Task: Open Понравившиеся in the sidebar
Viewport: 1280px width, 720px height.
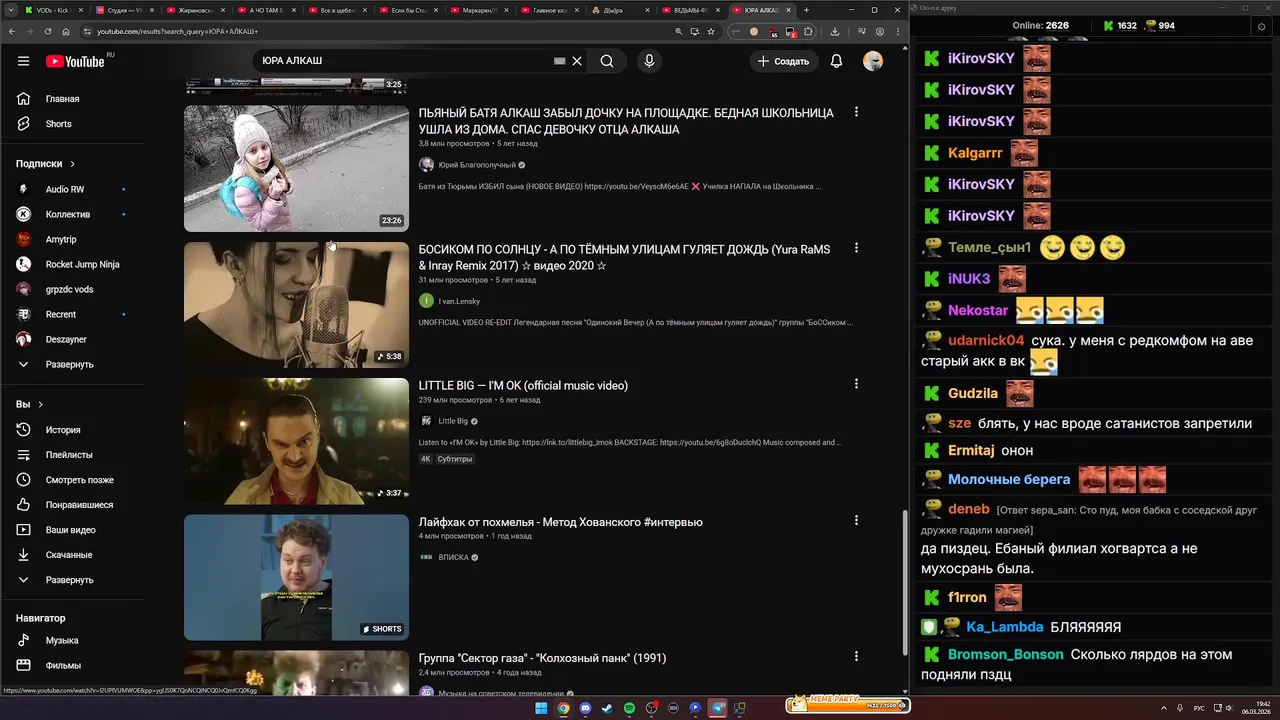Action: coord(78,505)
